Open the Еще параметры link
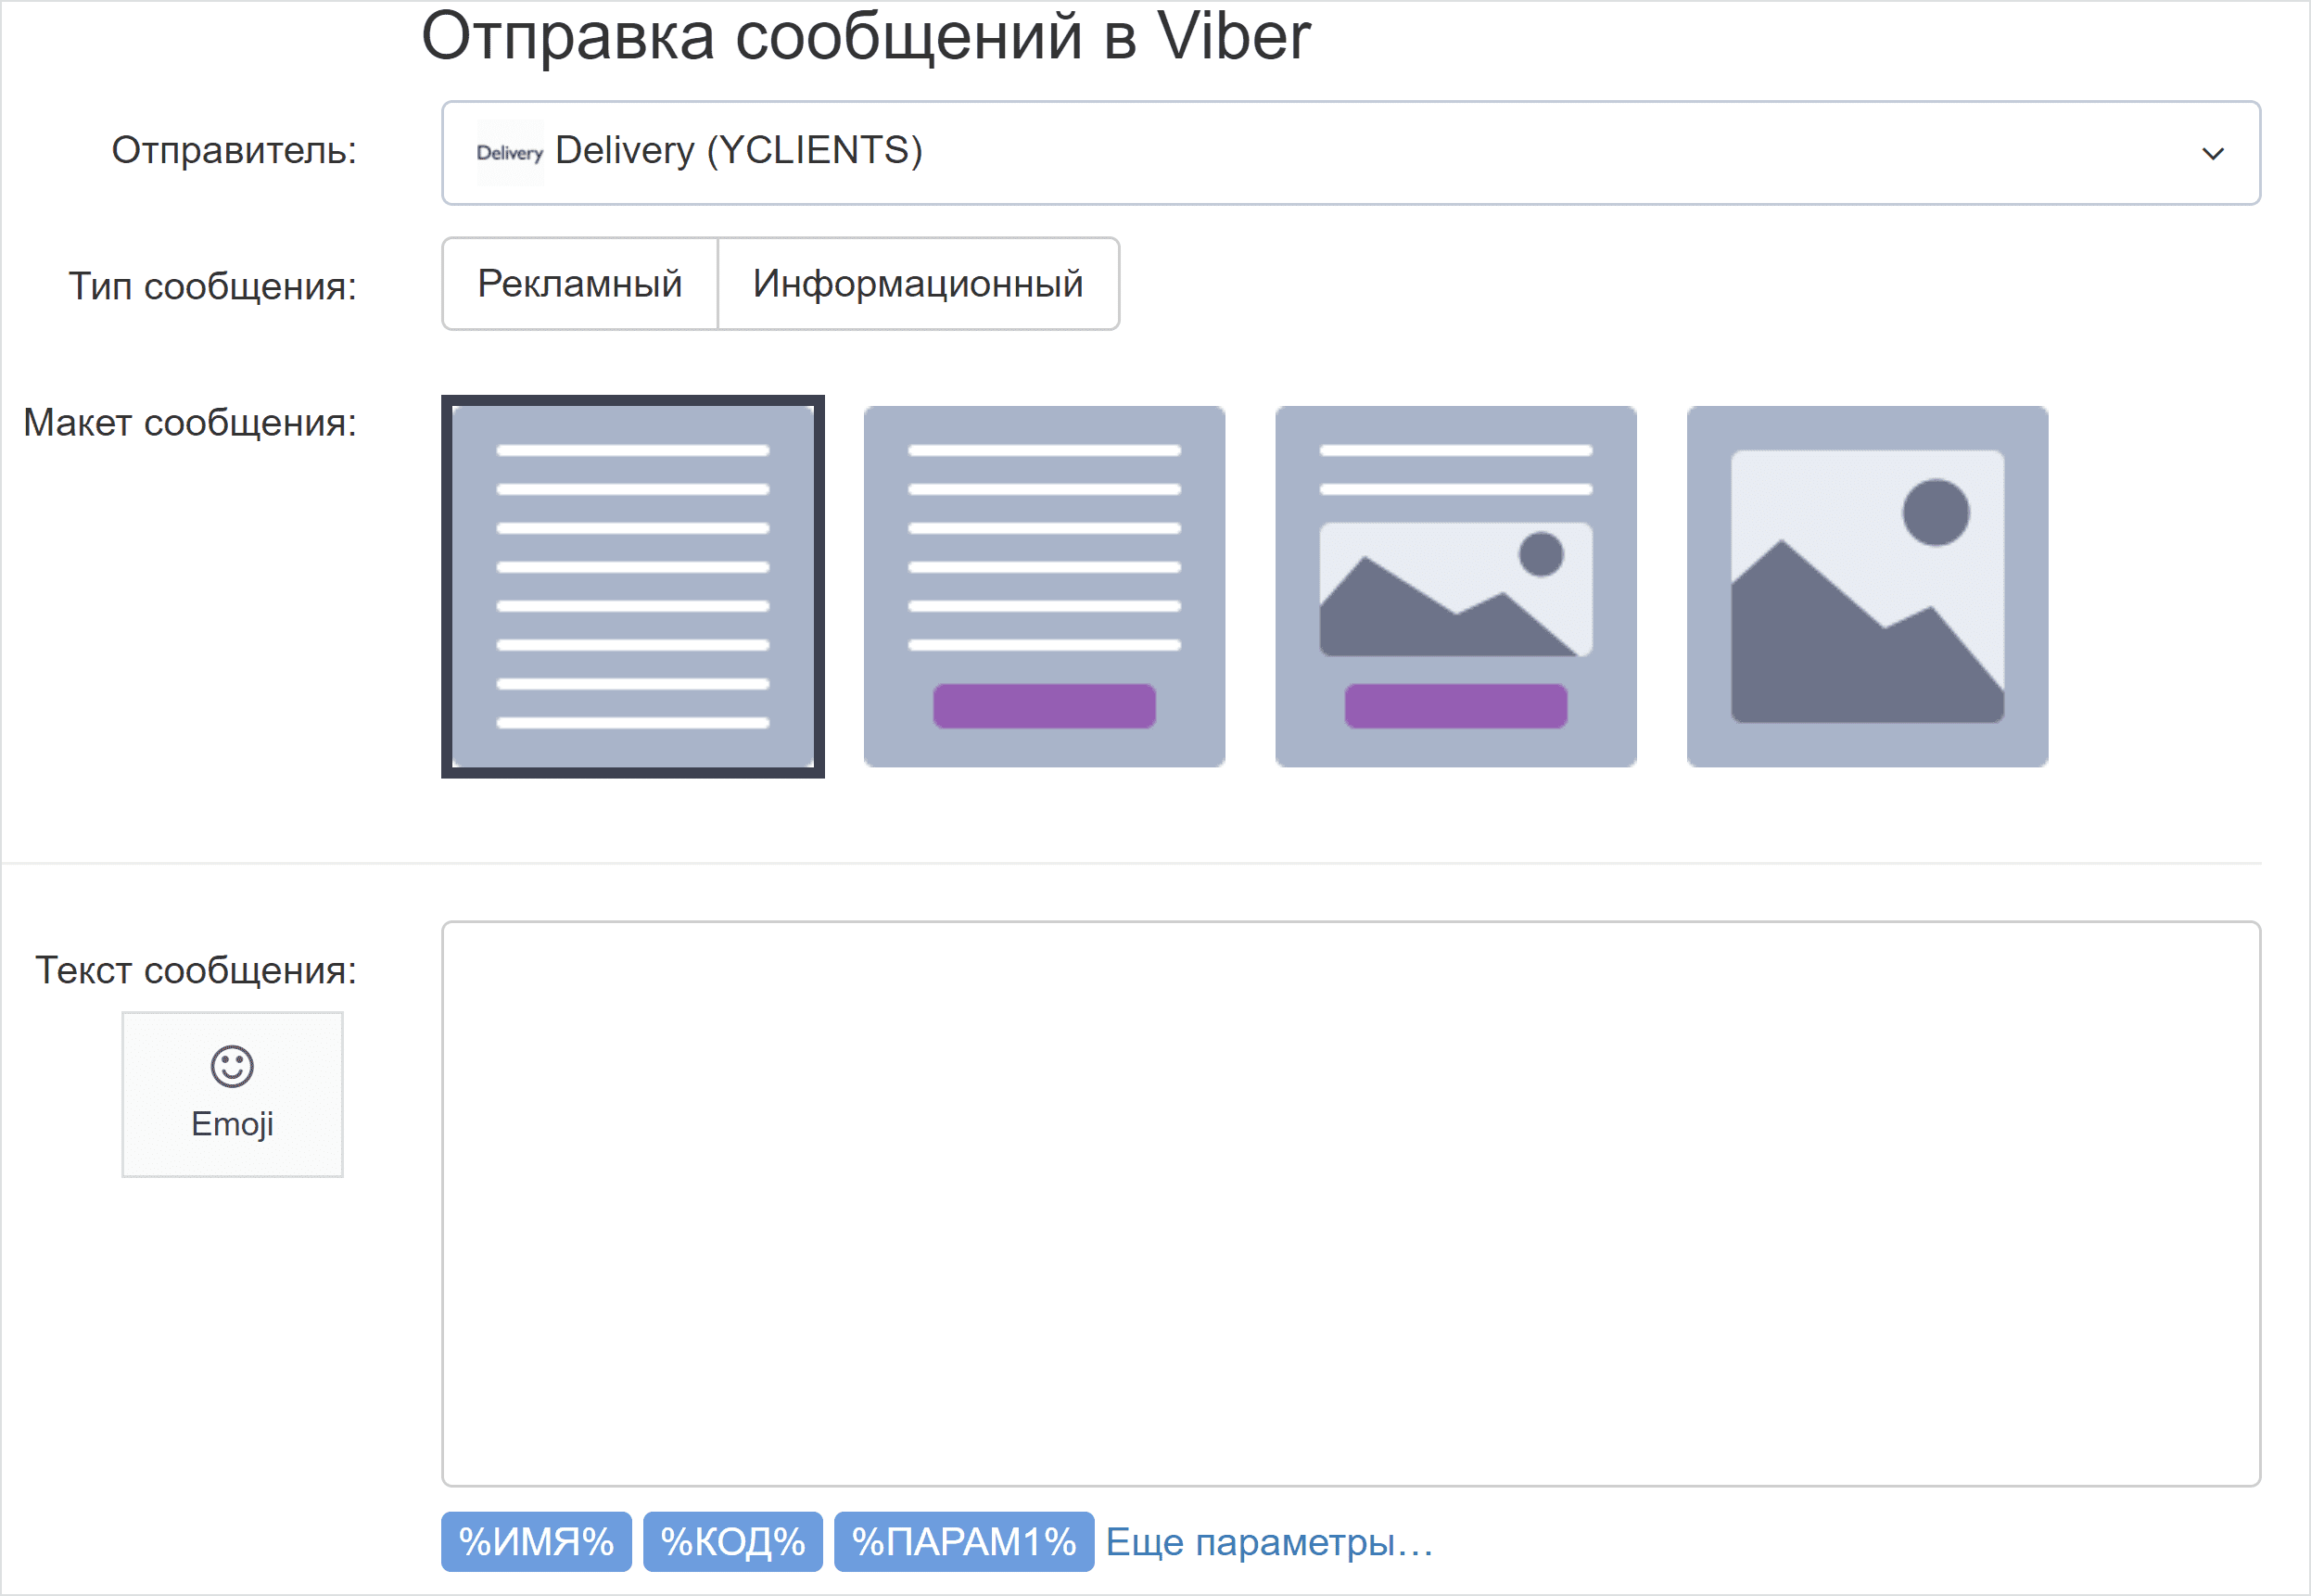2311x1596 pixels. click(x=1269, y=1542)
